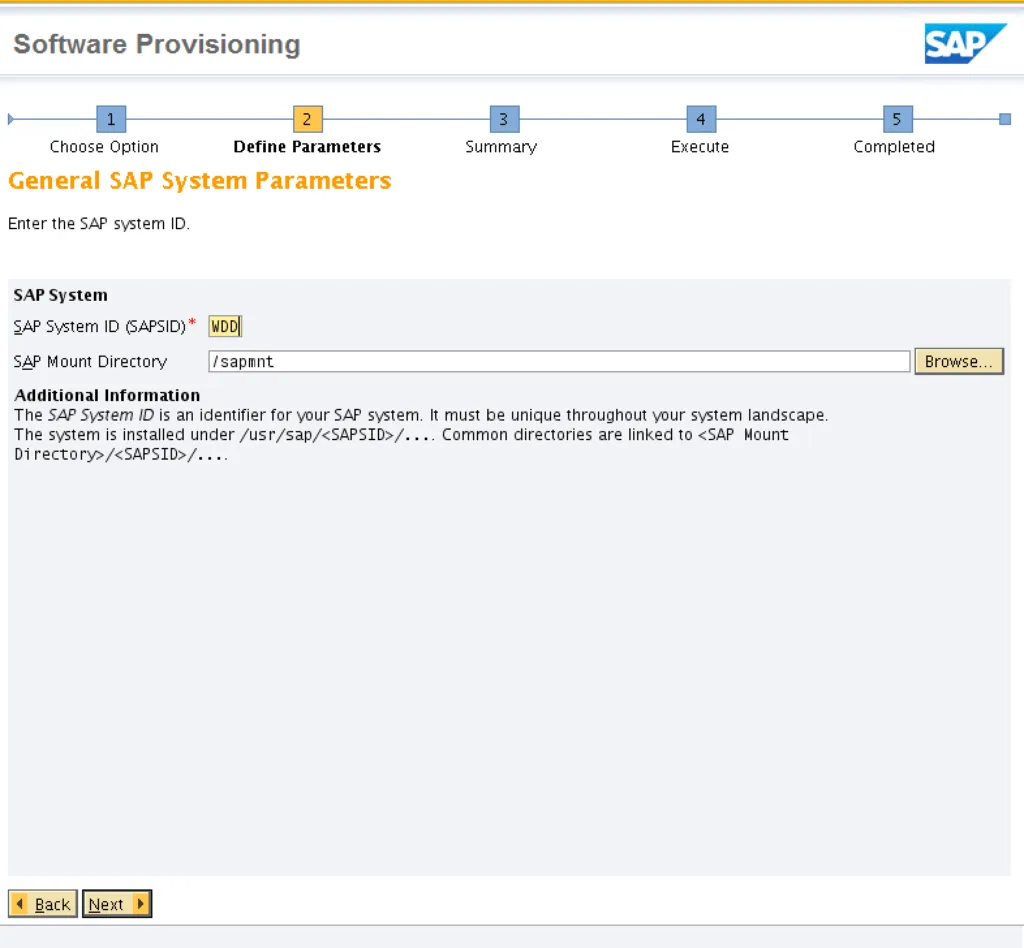The width and height of the screenshot is (1024, 948).
Task: Click the roadmap start arrow marker
Action: click(x=11, y=119)
